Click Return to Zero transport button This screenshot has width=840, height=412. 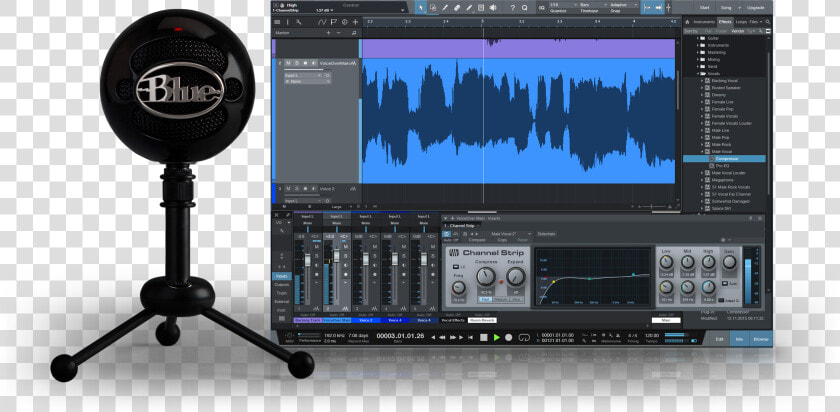click(x=470, y=338)
